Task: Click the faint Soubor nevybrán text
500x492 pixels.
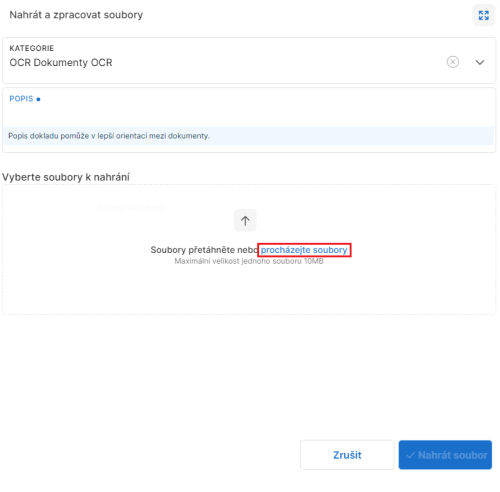Action: [x=131, y=208]
